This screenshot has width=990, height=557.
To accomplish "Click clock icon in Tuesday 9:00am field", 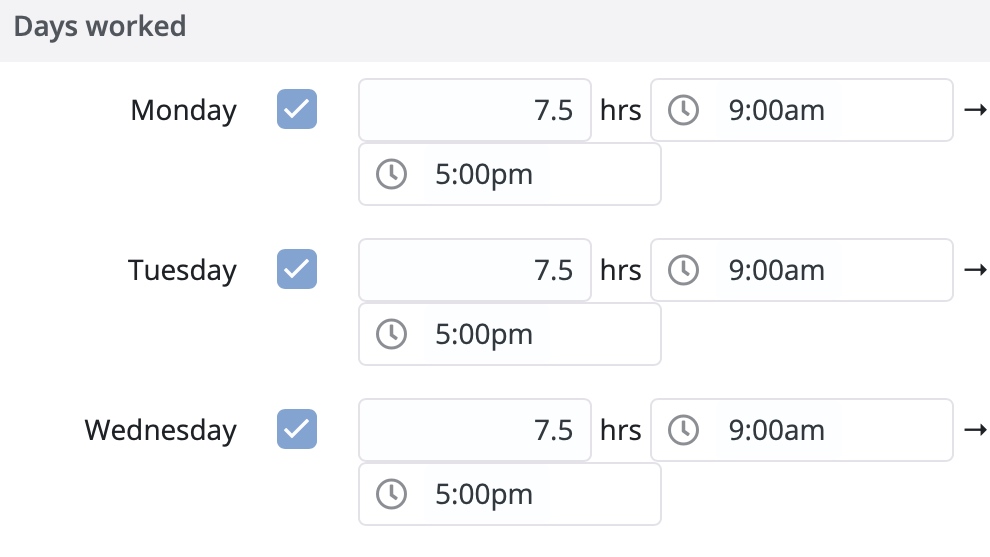I will point(683,270).
